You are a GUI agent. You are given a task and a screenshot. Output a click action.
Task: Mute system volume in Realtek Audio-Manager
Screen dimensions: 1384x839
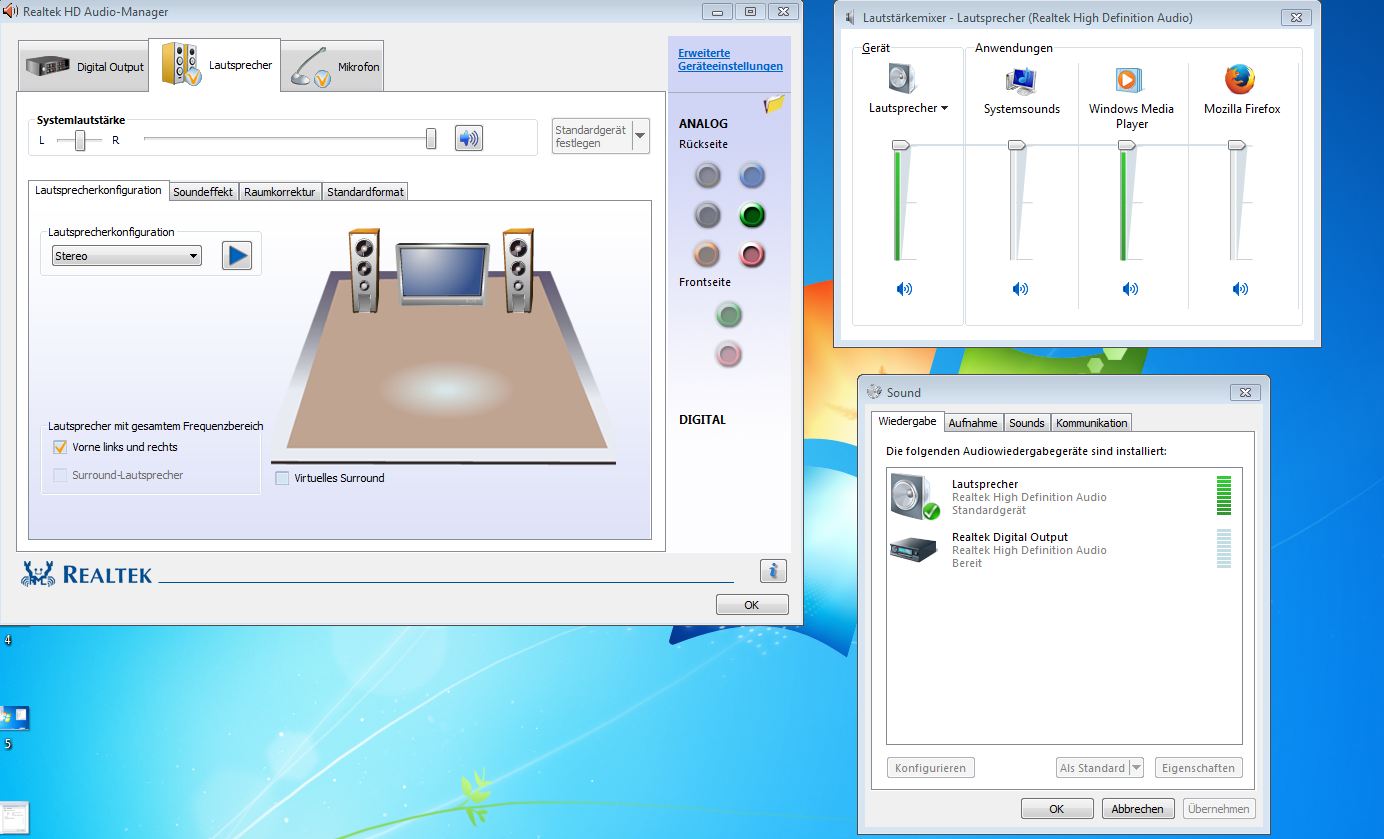pyautogui.click(x=468, y=139)
